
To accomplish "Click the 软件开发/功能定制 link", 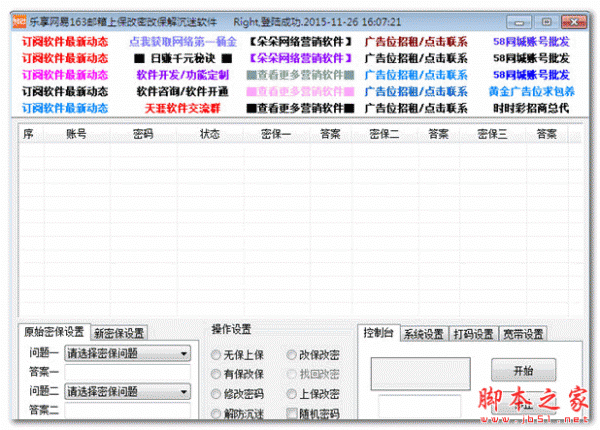I will 183,75.
